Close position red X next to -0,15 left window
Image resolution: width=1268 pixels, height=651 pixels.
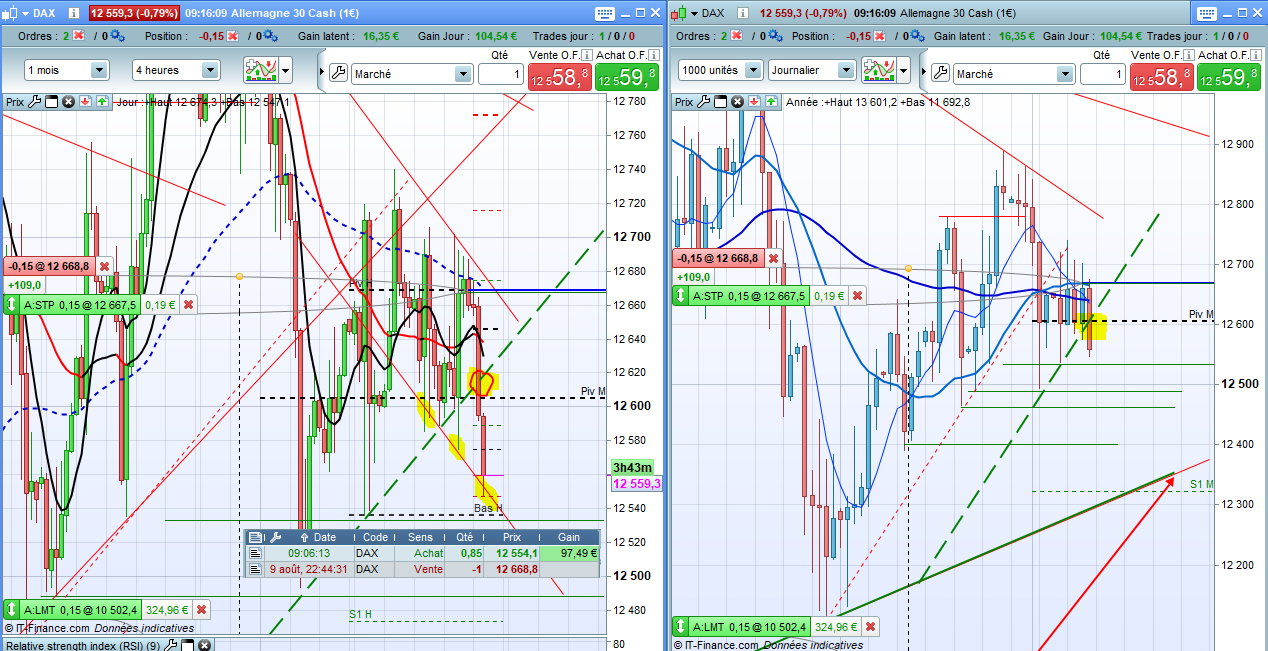(x=232, y=35)
